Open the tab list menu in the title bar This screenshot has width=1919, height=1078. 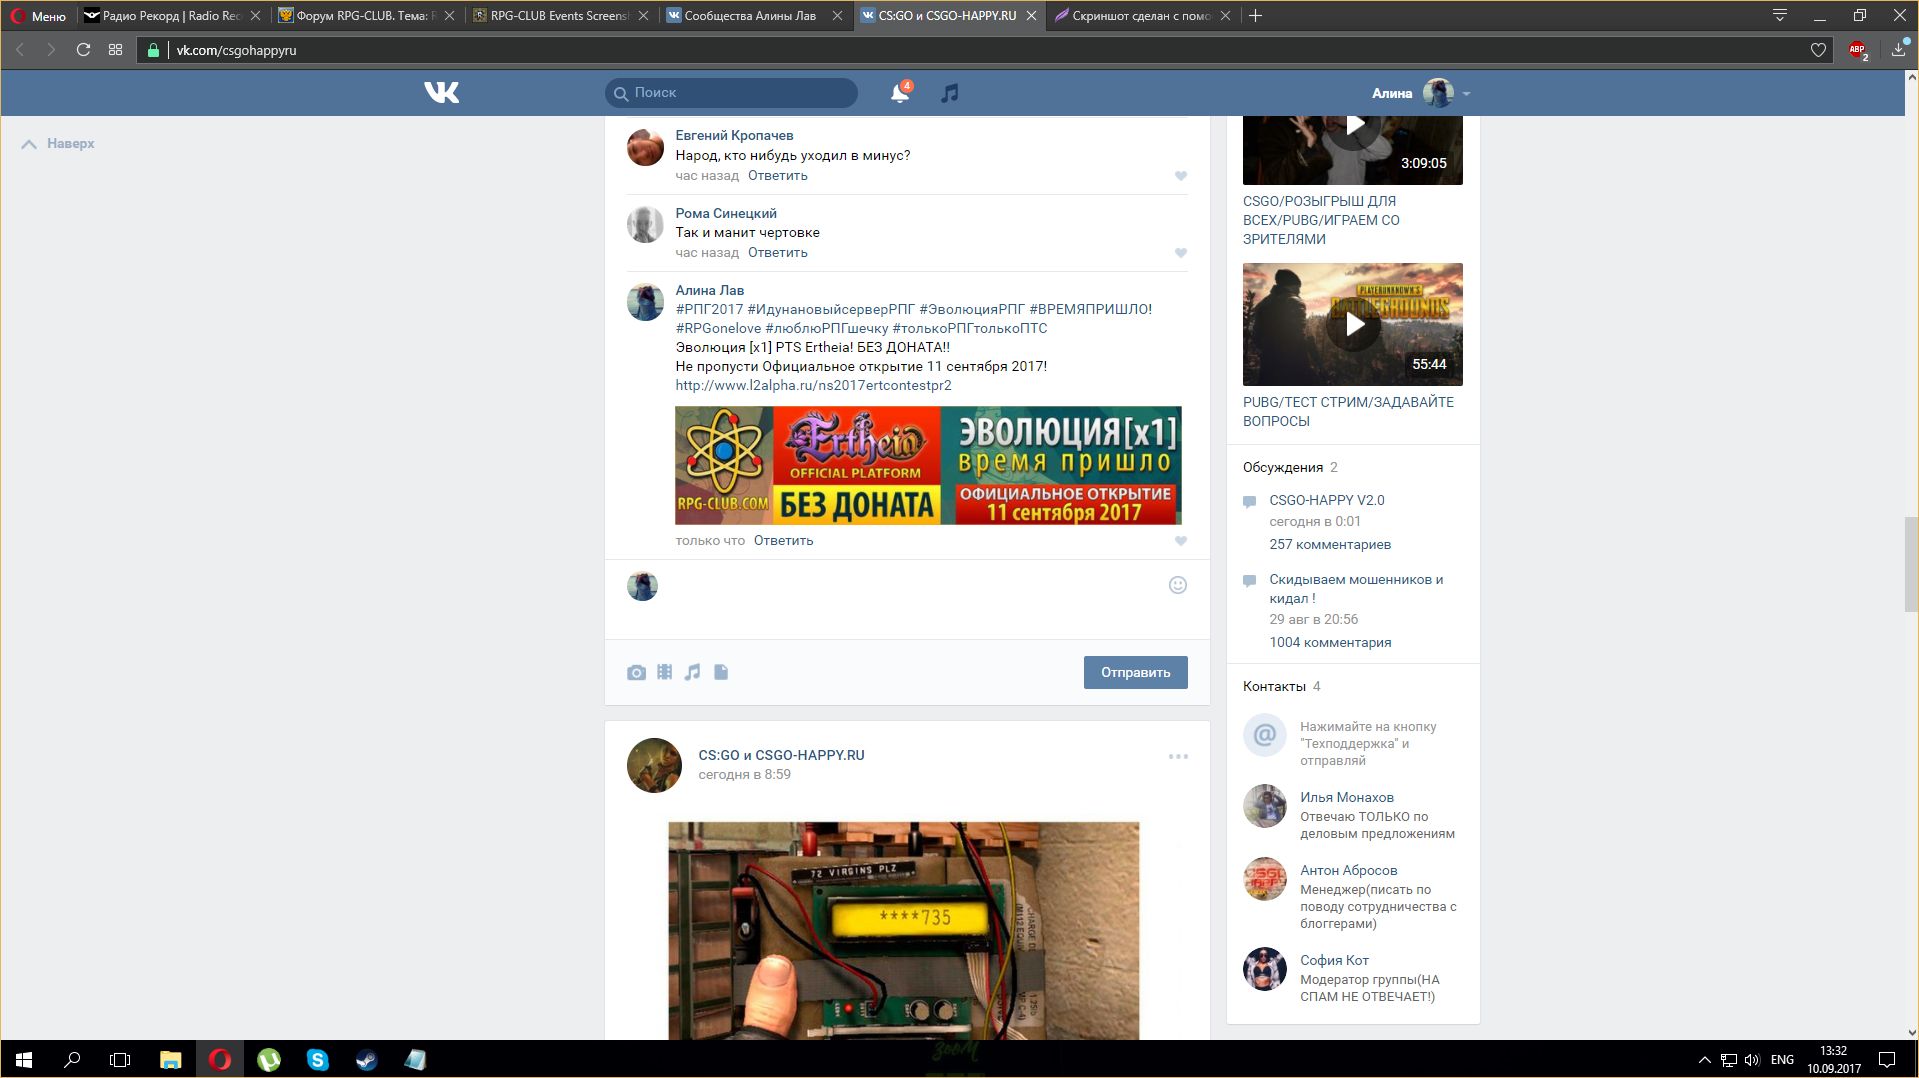[x=1780, y=15]
